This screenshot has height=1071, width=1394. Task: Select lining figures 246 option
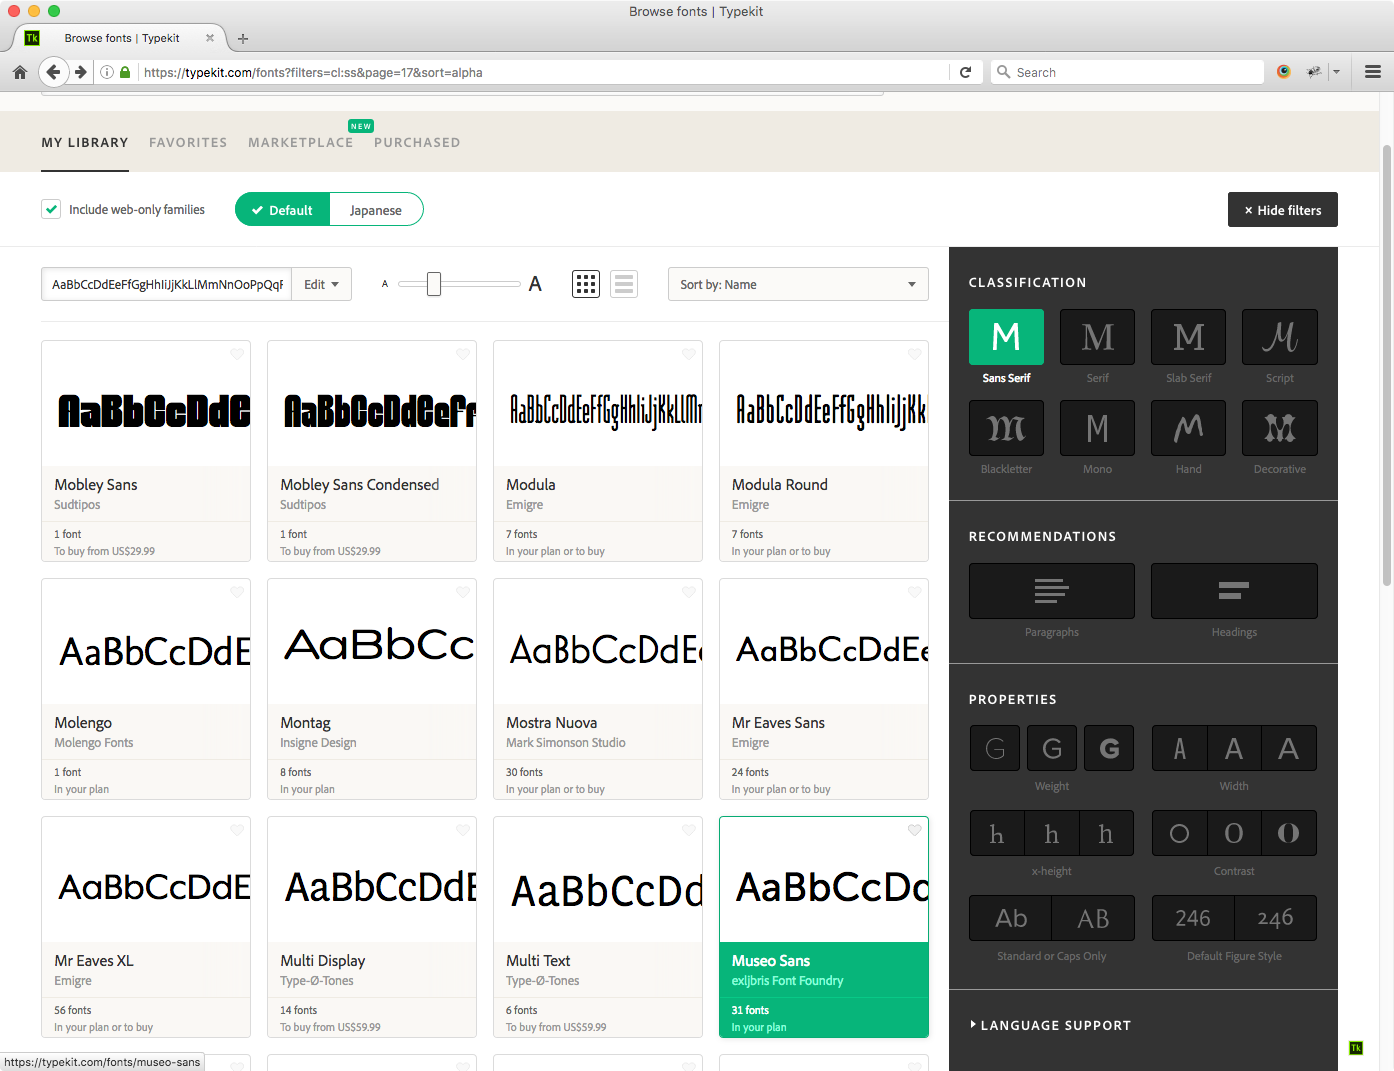point(1193,918)
